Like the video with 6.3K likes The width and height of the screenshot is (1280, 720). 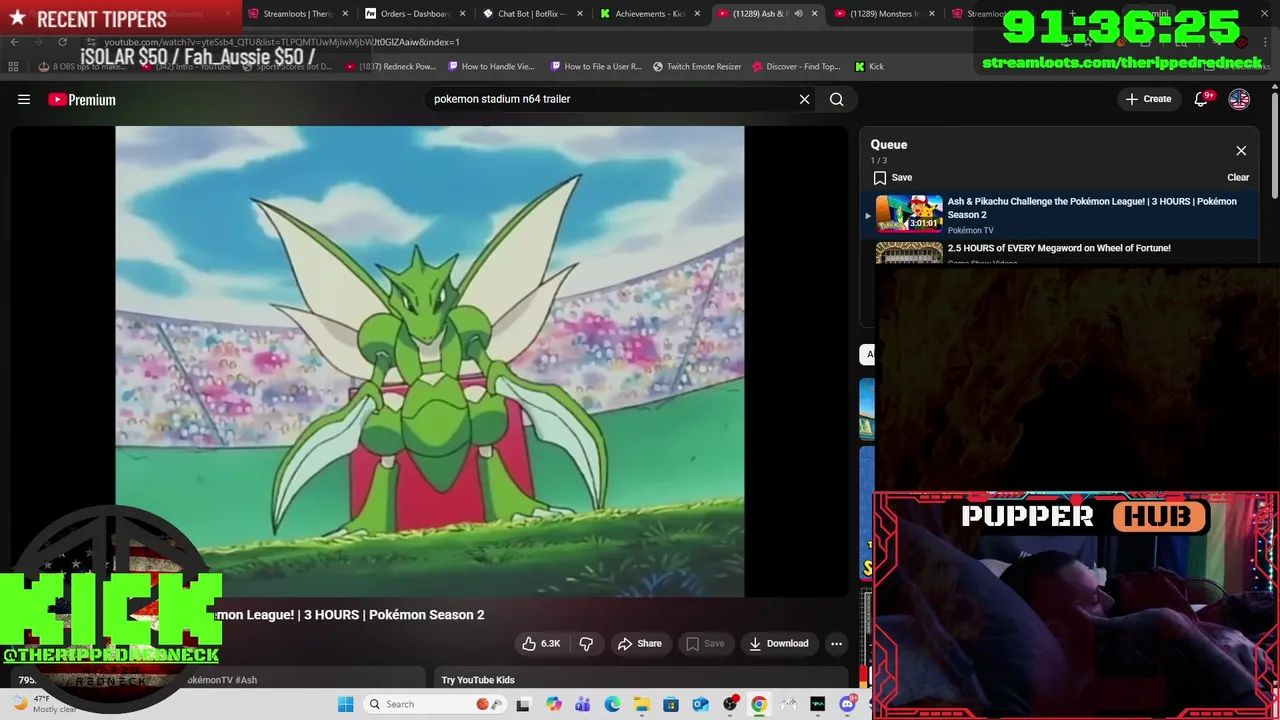541,643
